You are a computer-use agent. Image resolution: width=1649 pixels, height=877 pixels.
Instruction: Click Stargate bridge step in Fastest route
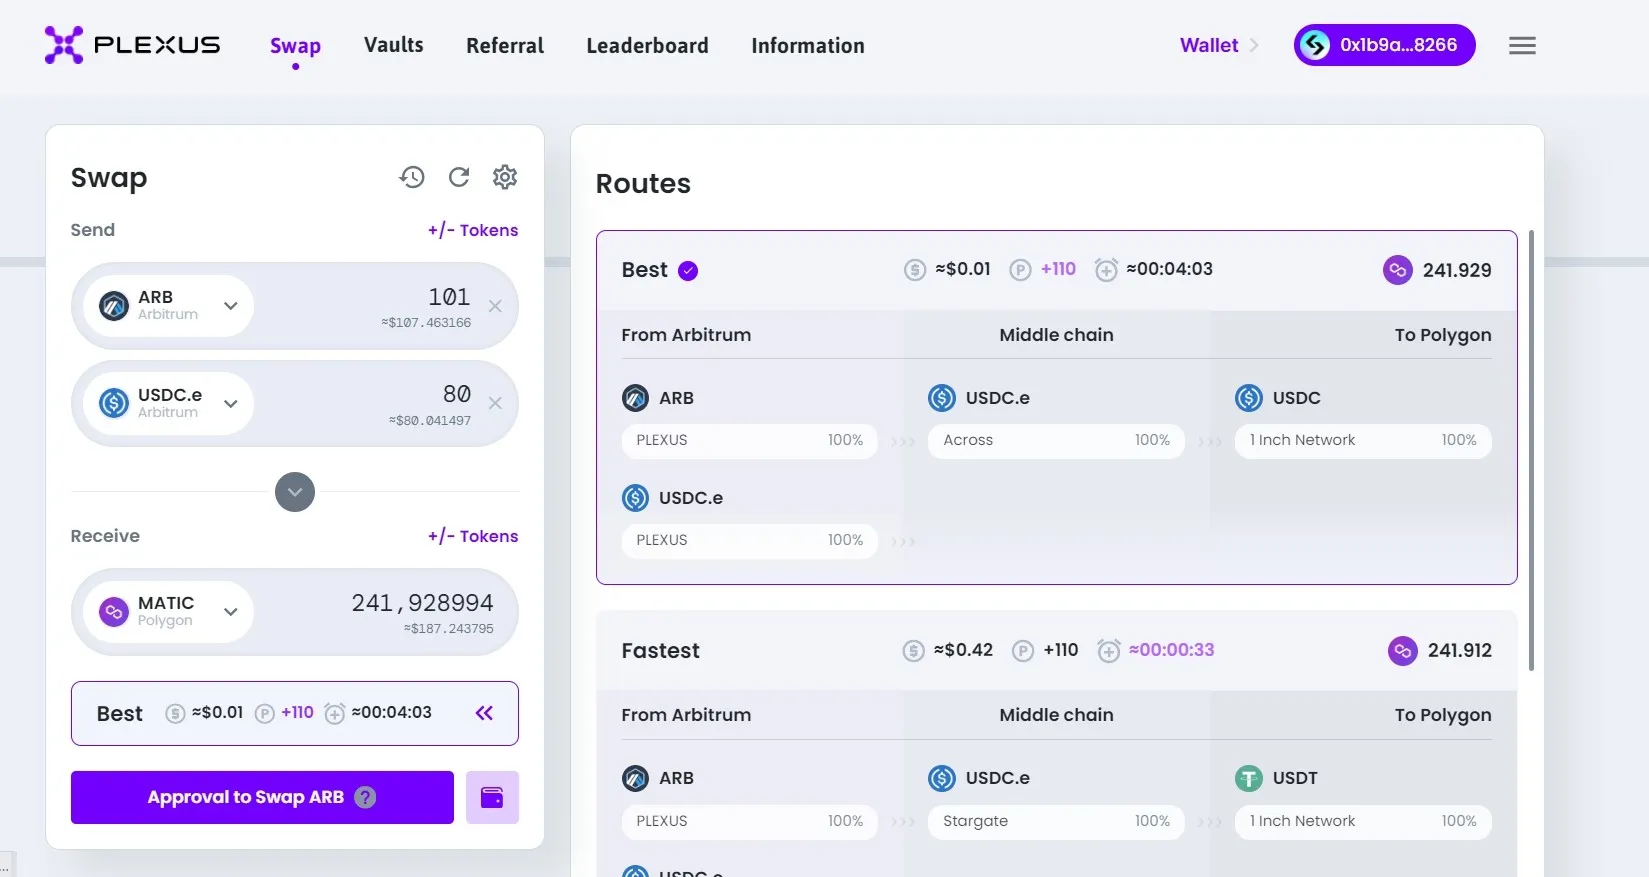[1056, 821]
